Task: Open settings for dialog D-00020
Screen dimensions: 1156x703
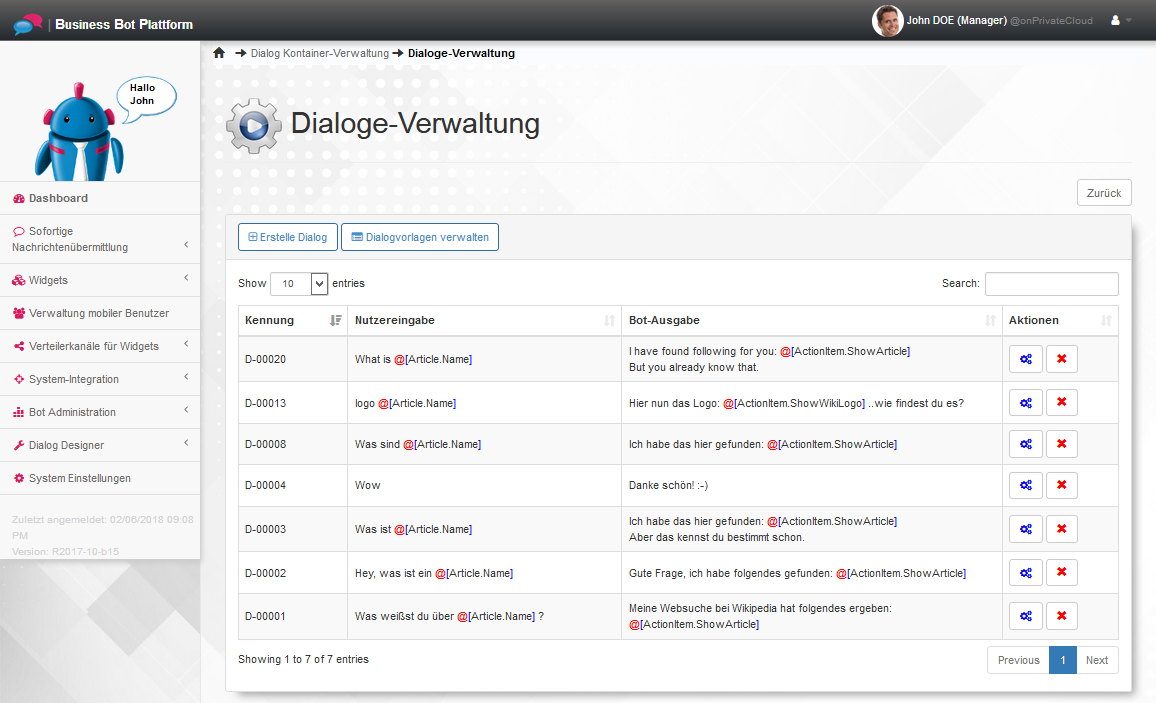Action: point(1025,359)
